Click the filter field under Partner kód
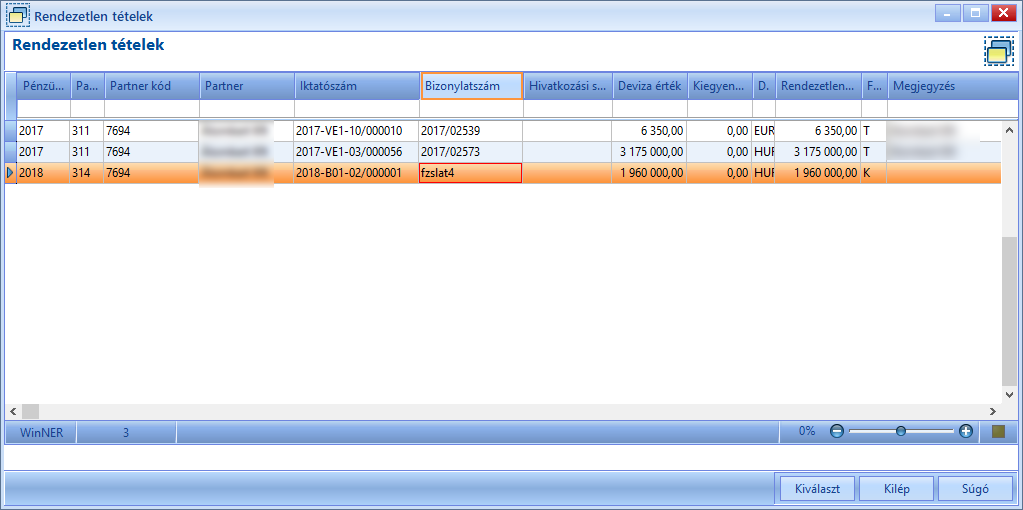 152,108
